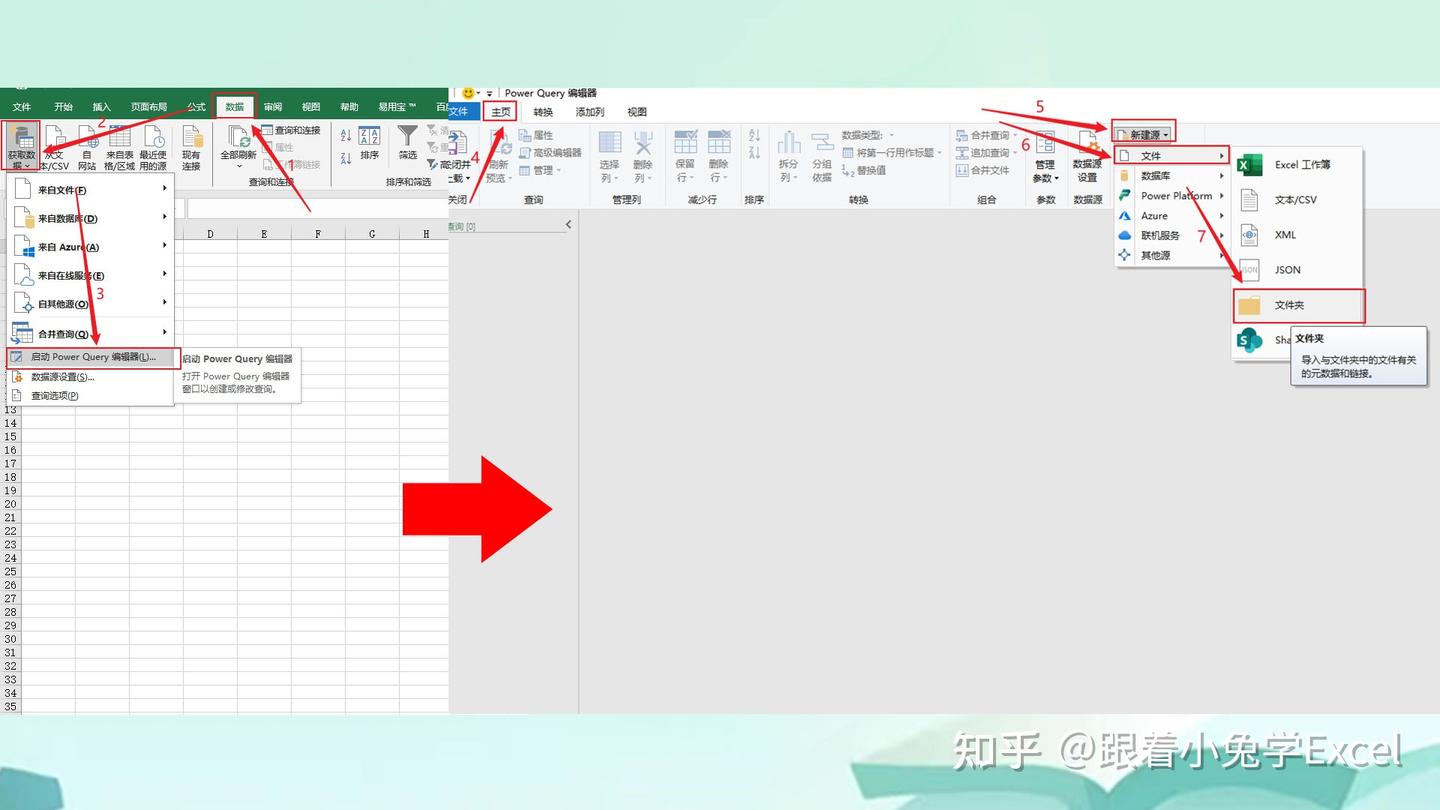Switch to the 插入 tab in Excel
Image resolution: width=1440 pixels, height=810 pixels.
tap(102, 107)
